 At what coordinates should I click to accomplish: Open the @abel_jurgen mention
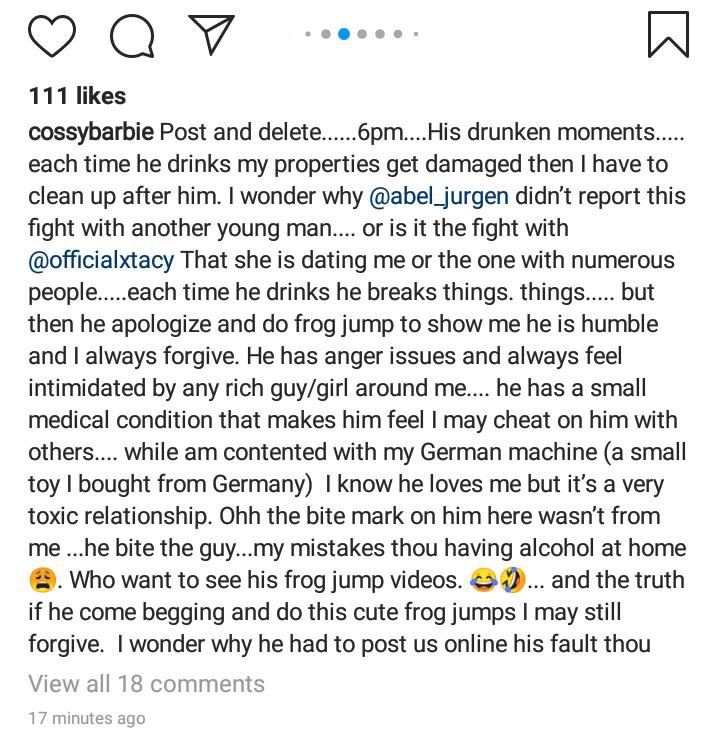452,196
